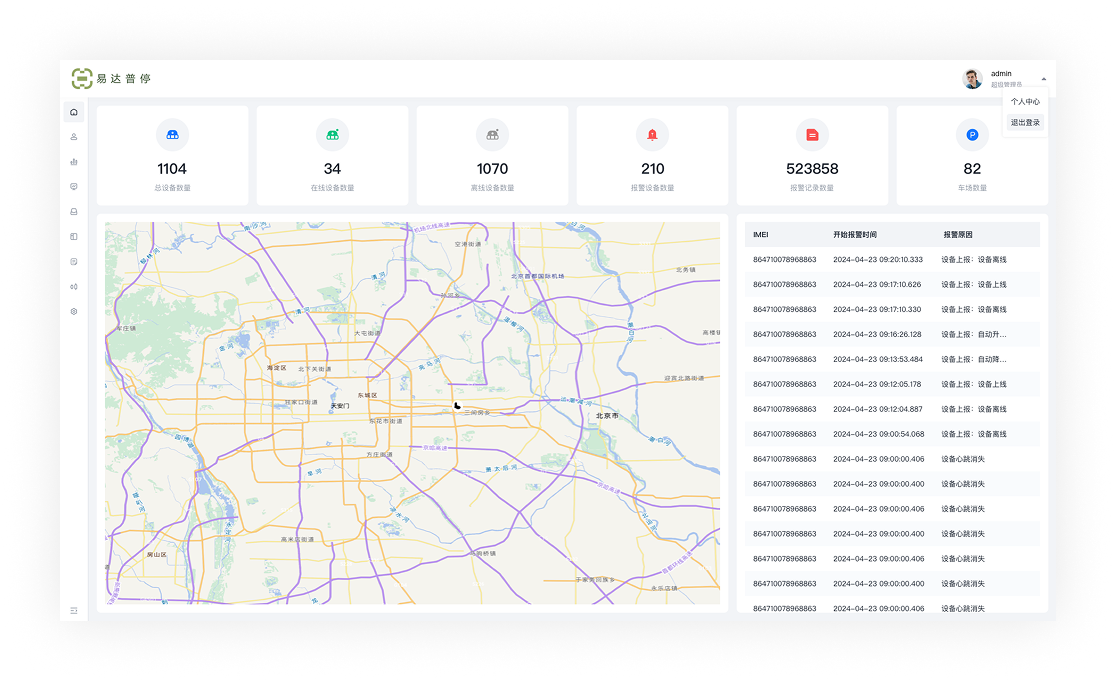Image resolution: width=1116 pixels, height=681 pixels.
Task: Click the red alarm bell icon
Action: [x=652, y=135]
